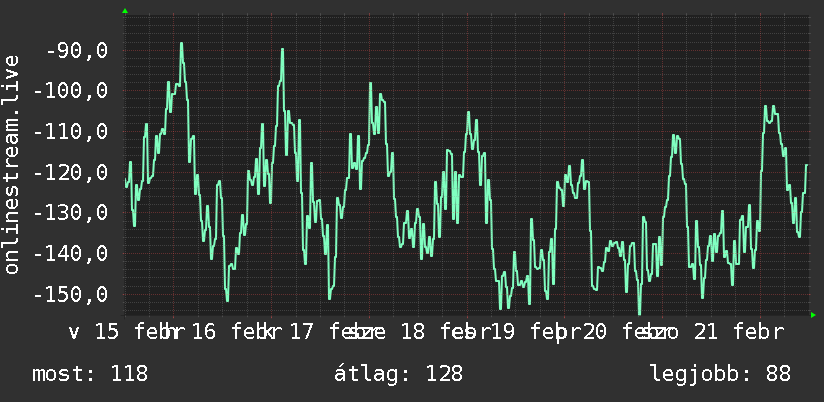Click the '21 febr' date label
The height and width of the screenshot is (402, 824).
(739, 332)
